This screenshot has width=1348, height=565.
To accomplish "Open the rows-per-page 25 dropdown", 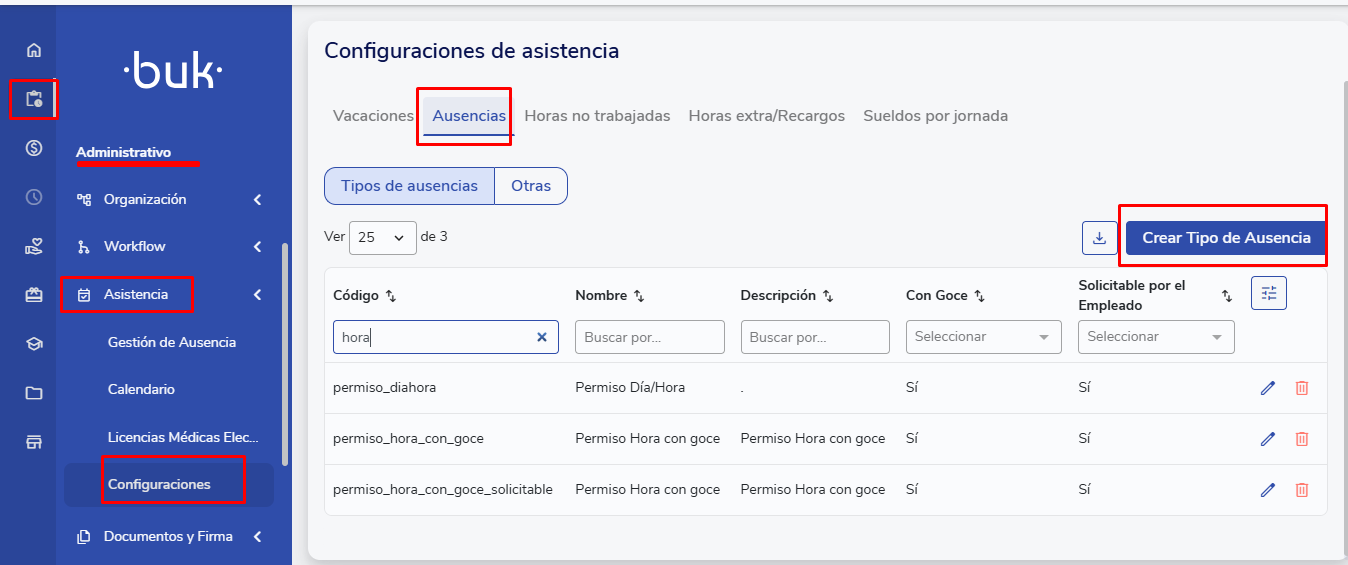I will 382,238.
